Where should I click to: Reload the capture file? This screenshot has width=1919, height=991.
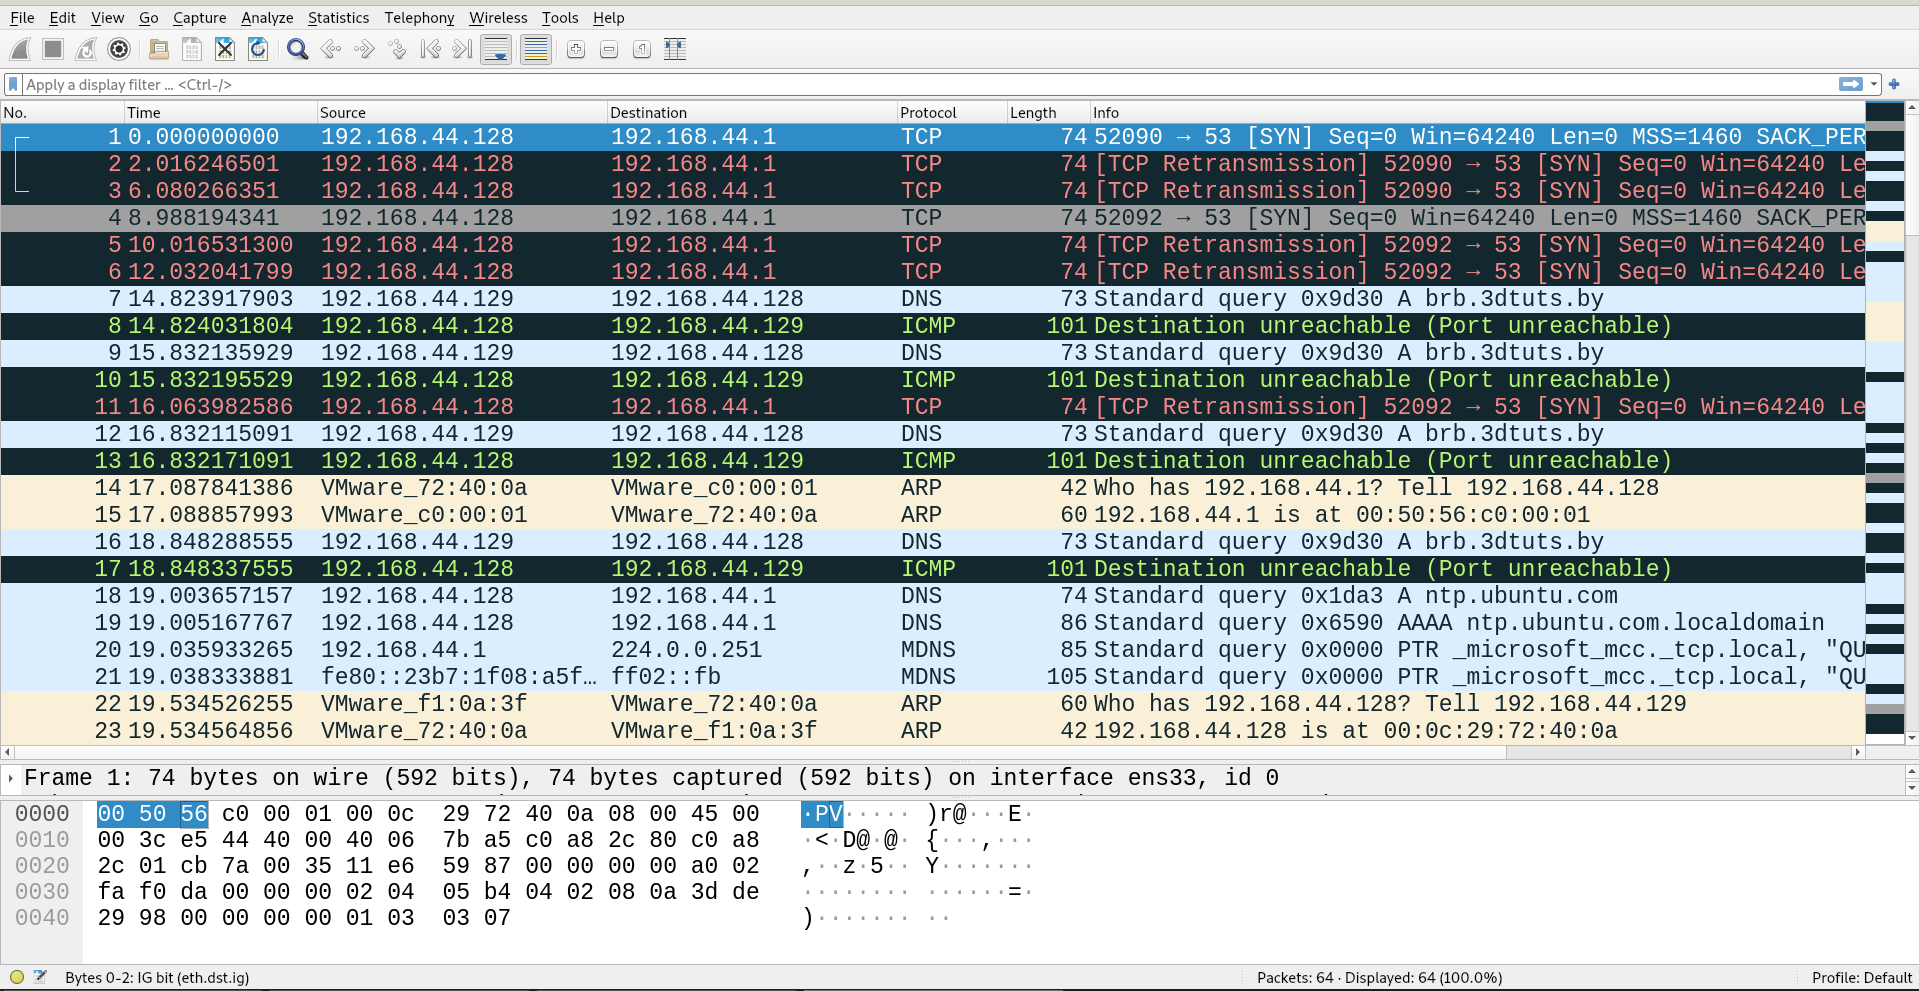[x=258, y=49]
